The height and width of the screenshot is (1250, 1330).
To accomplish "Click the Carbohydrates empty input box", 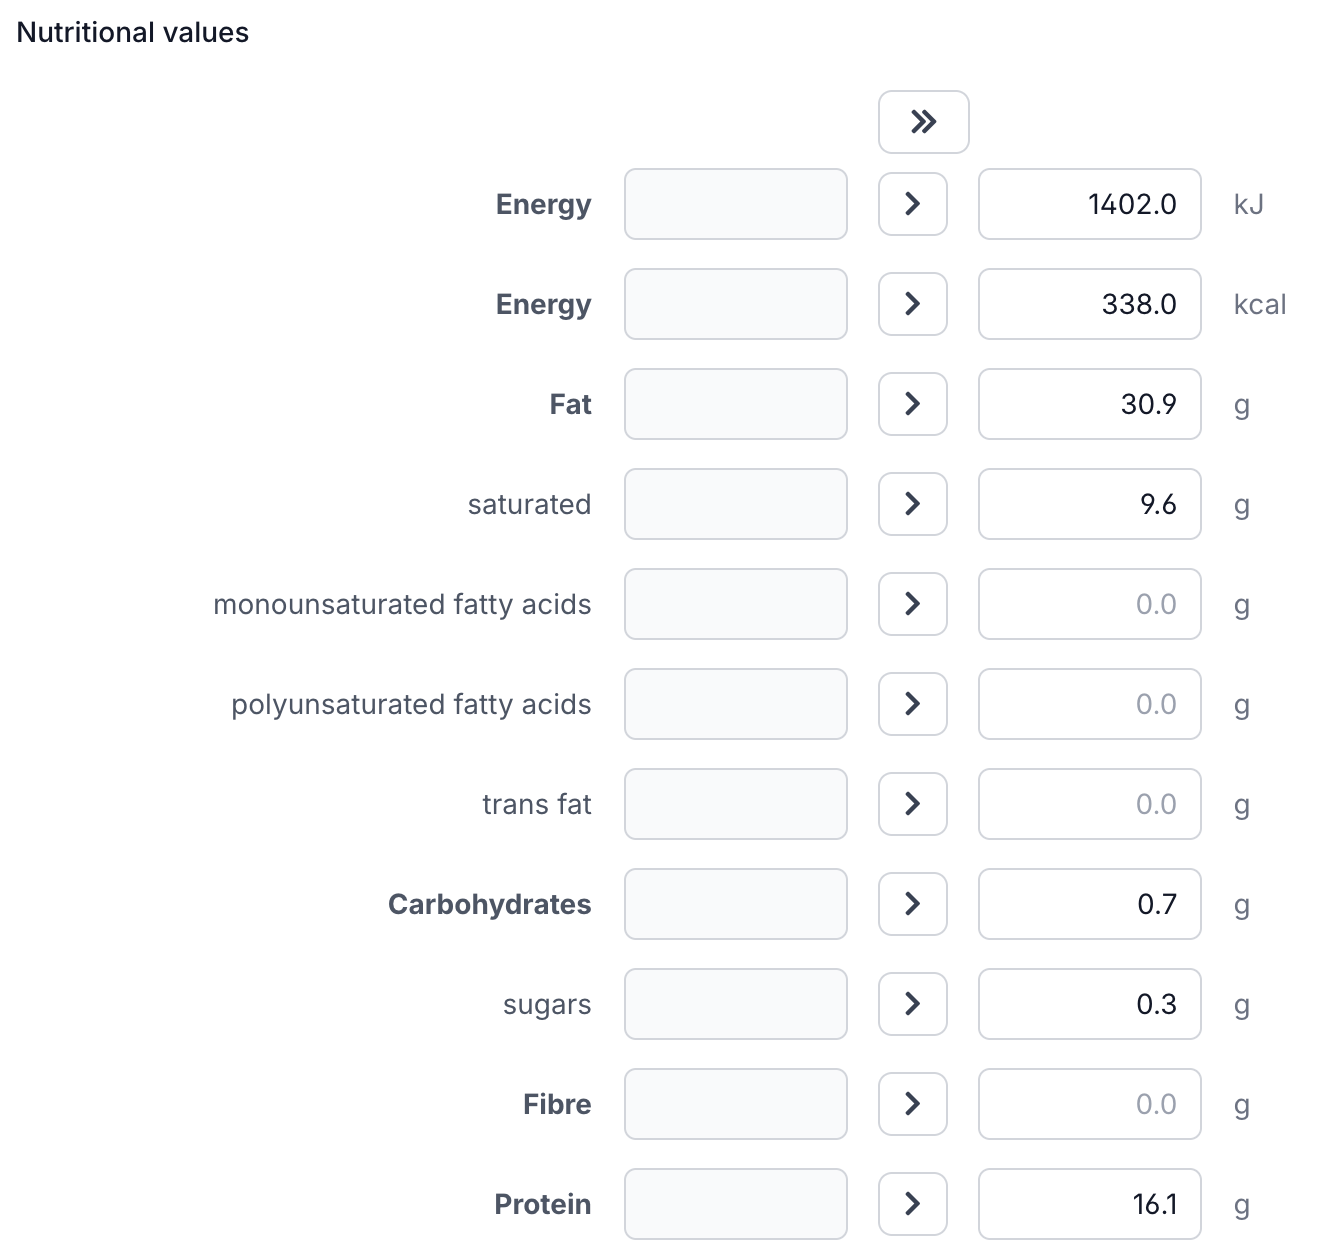I will point(735,904).
